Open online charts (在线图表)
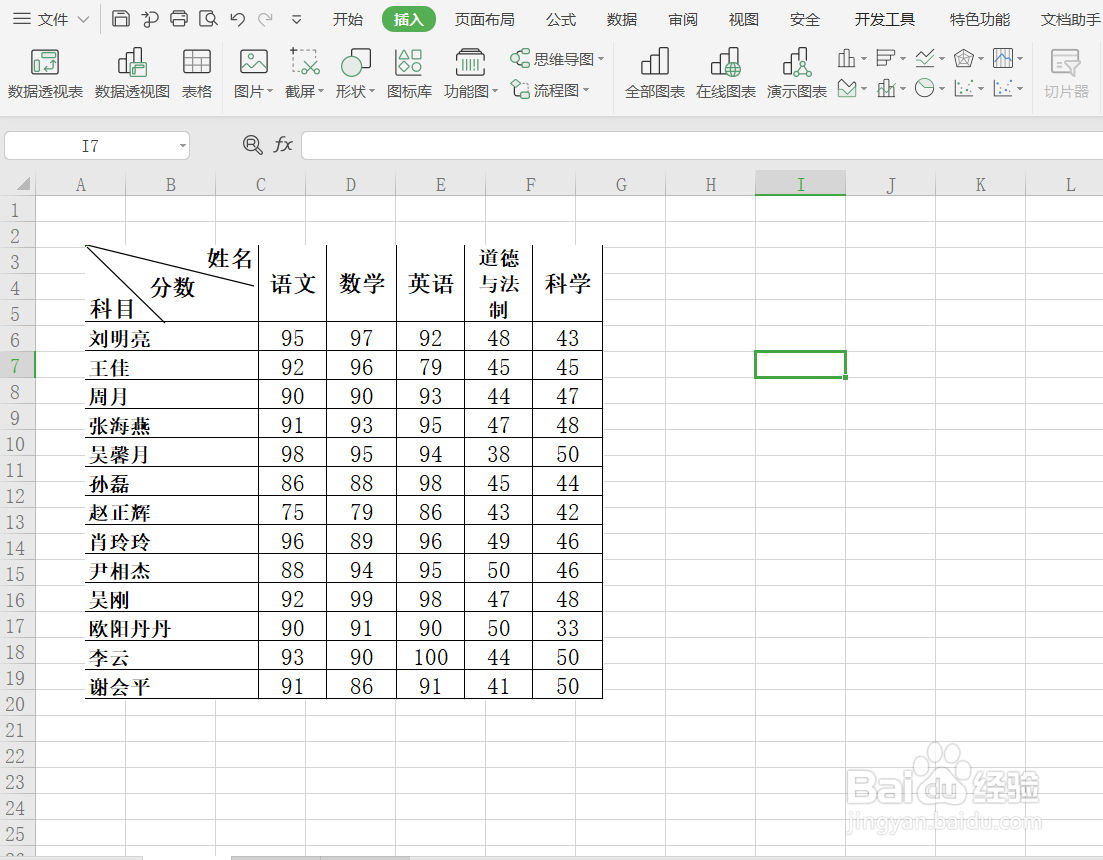 726,72
